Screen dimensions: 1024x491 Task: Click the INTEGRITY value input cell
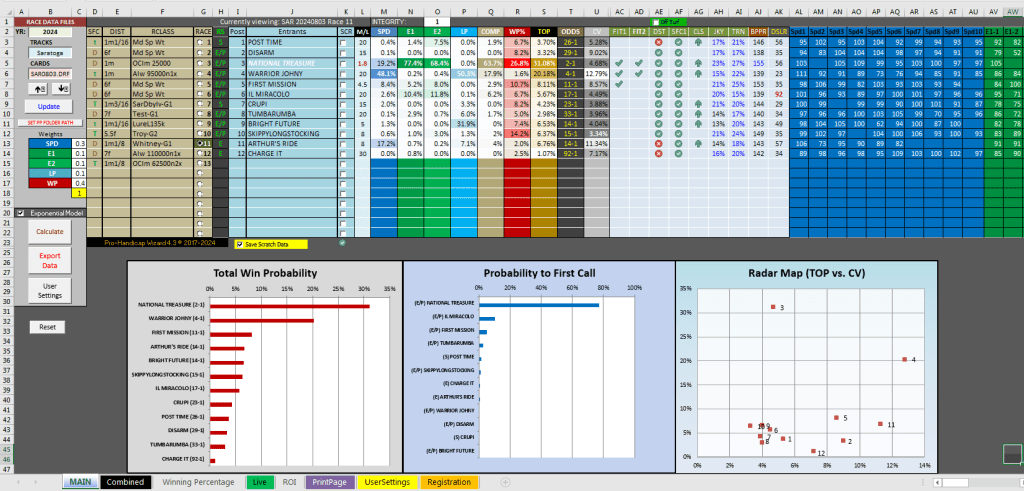click(x=436, y=21)
